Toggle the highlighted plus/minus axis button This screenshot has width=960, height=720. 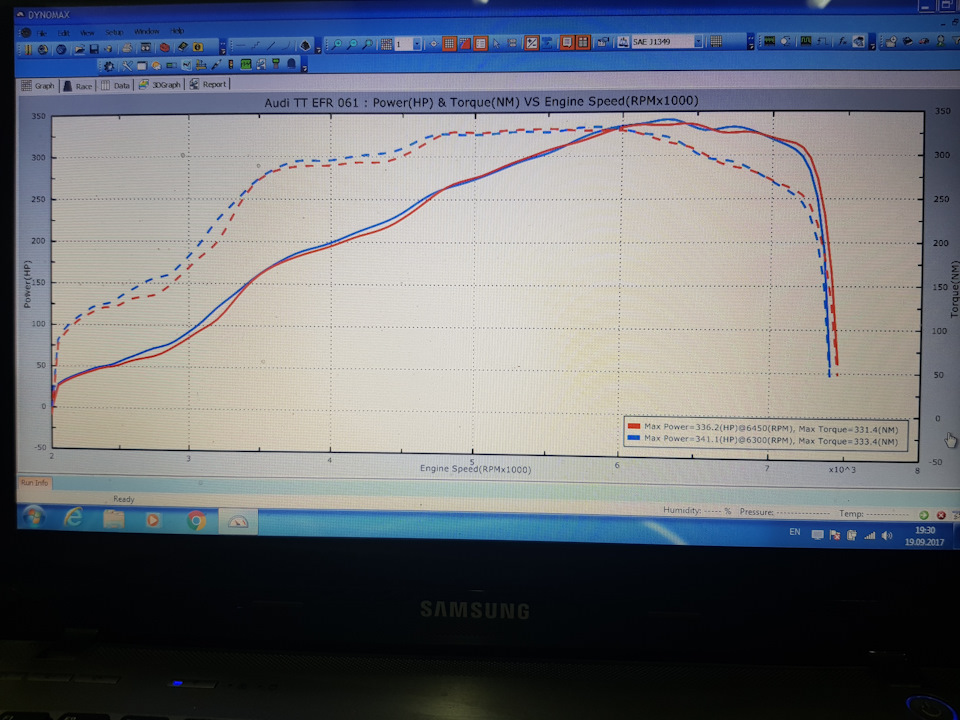coord(531,43)
